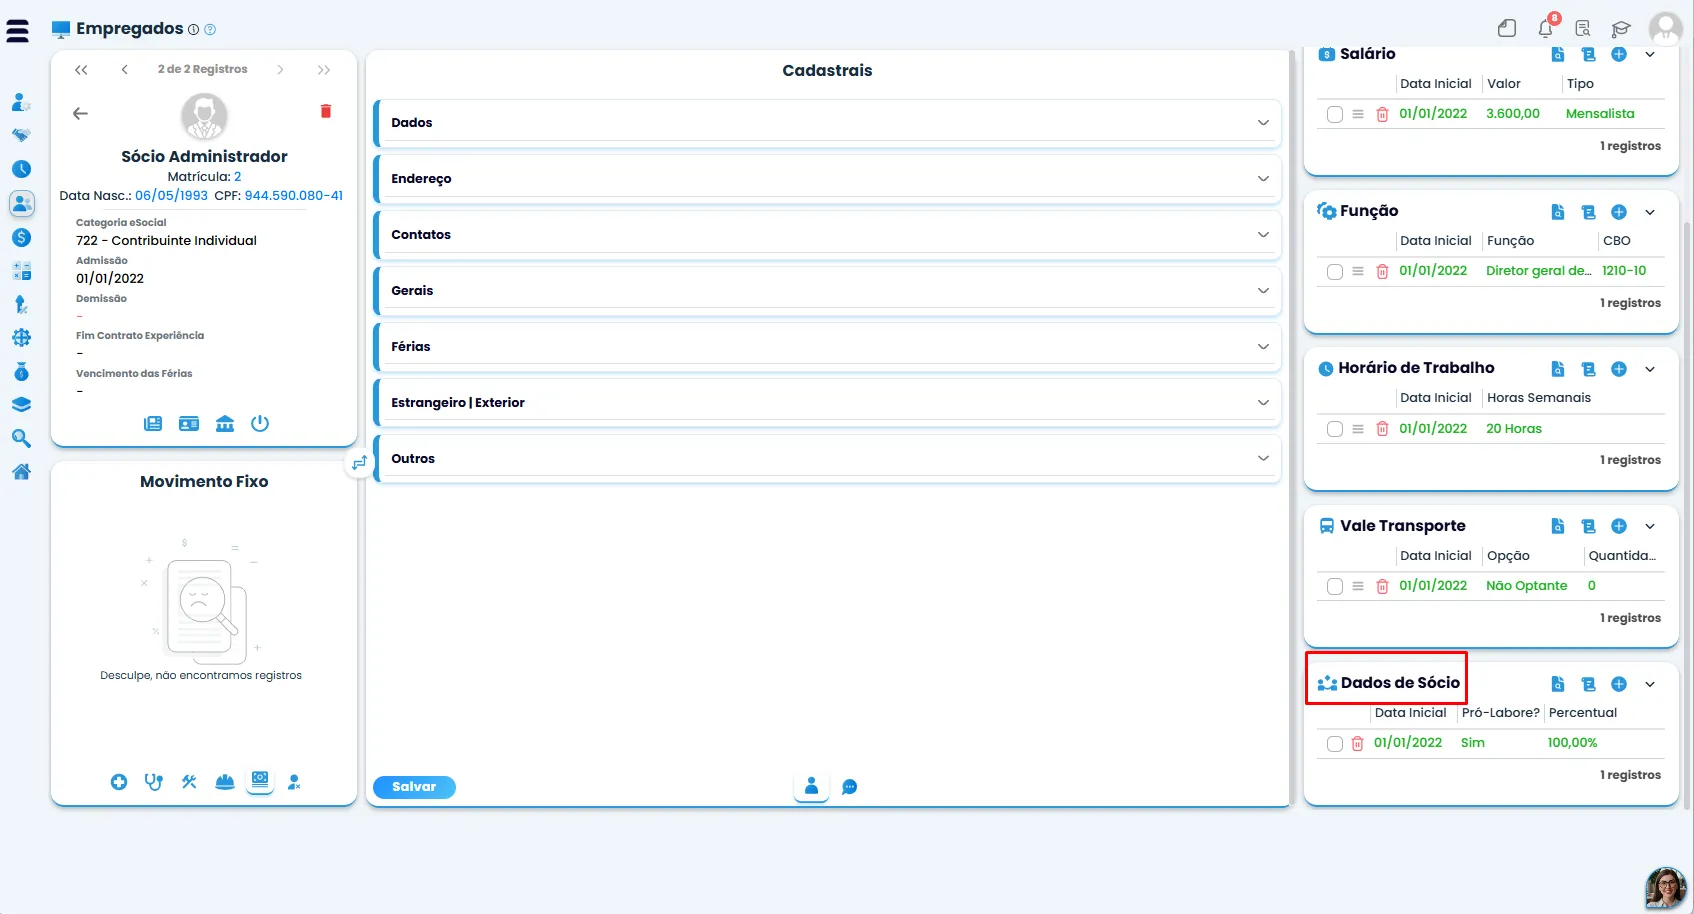
Task: Collapse the Horário de Trabalho panel chevron
Action: (x=1650, y=369)
